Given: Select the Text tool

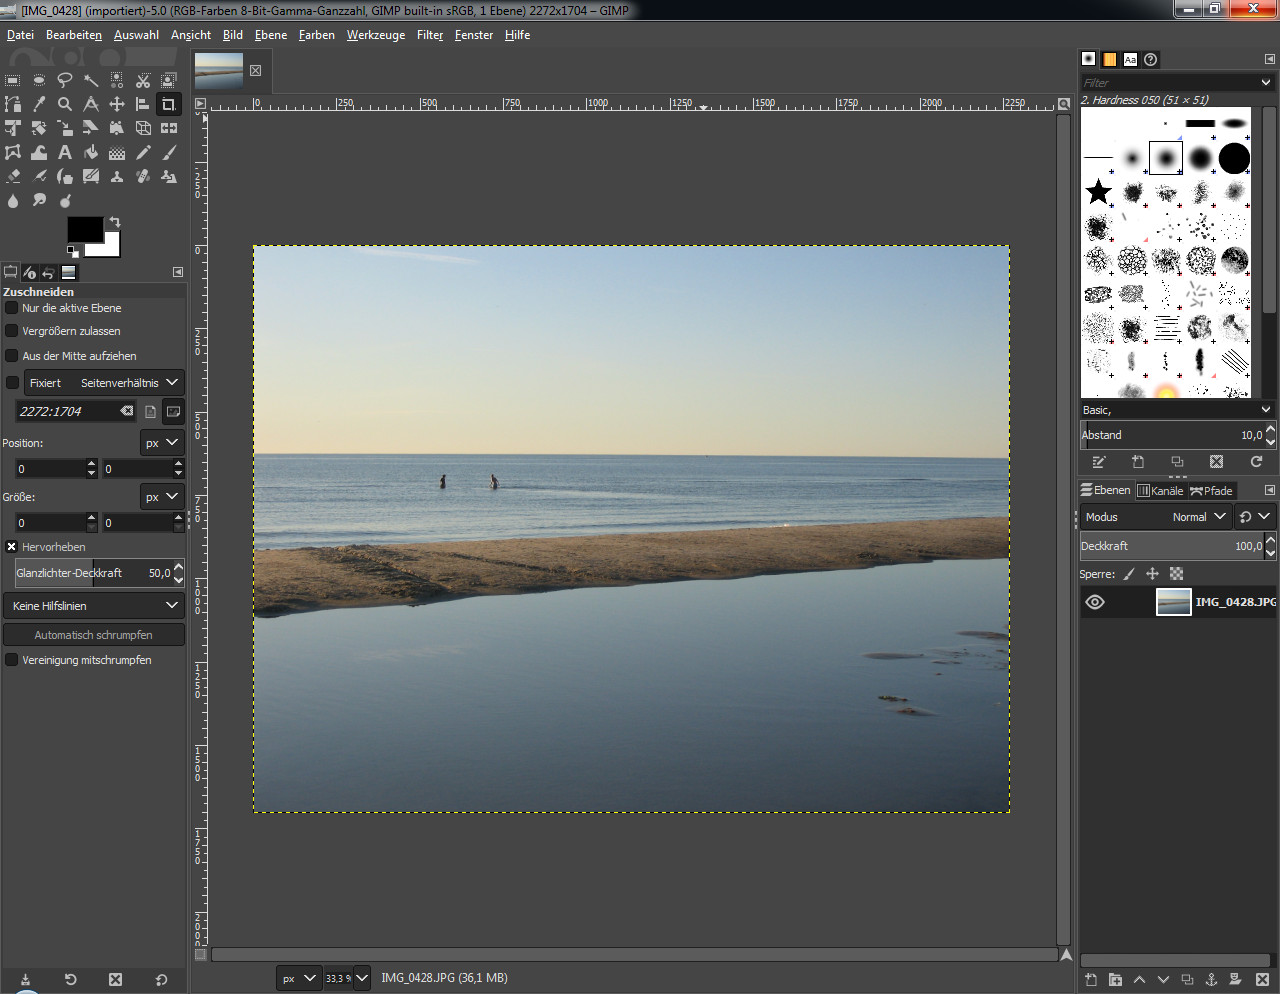Looking at the screenshot, I should pos(65,152).
